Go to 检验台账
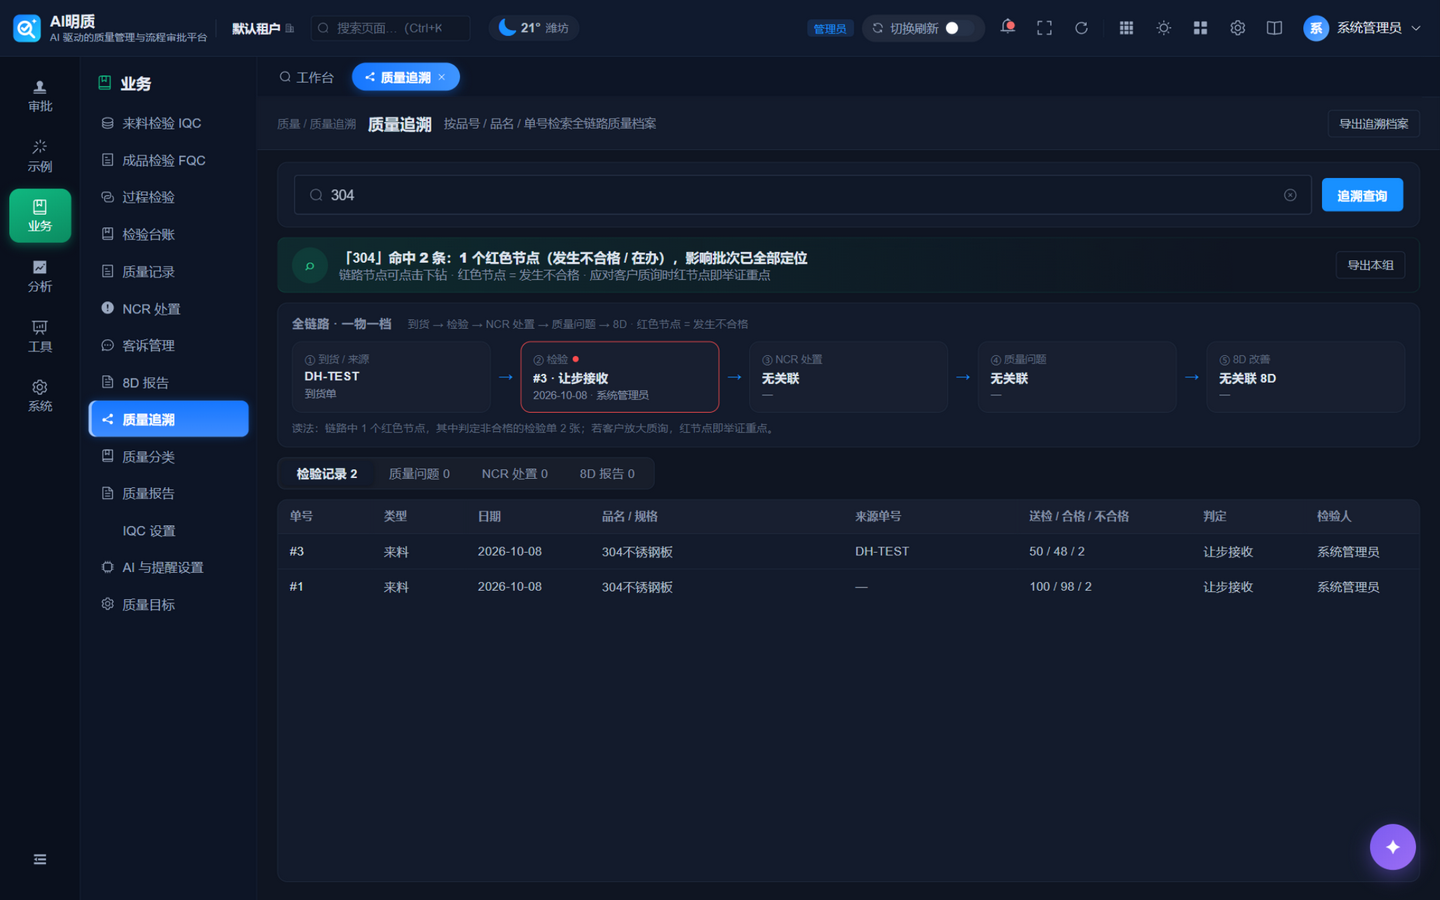 (168, 234)
